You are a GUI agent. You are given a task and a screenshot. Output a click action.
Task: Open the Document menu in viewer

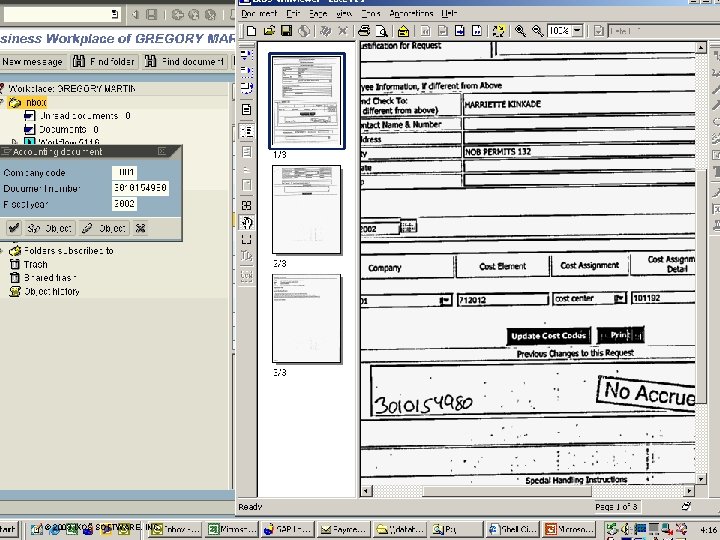259,14
